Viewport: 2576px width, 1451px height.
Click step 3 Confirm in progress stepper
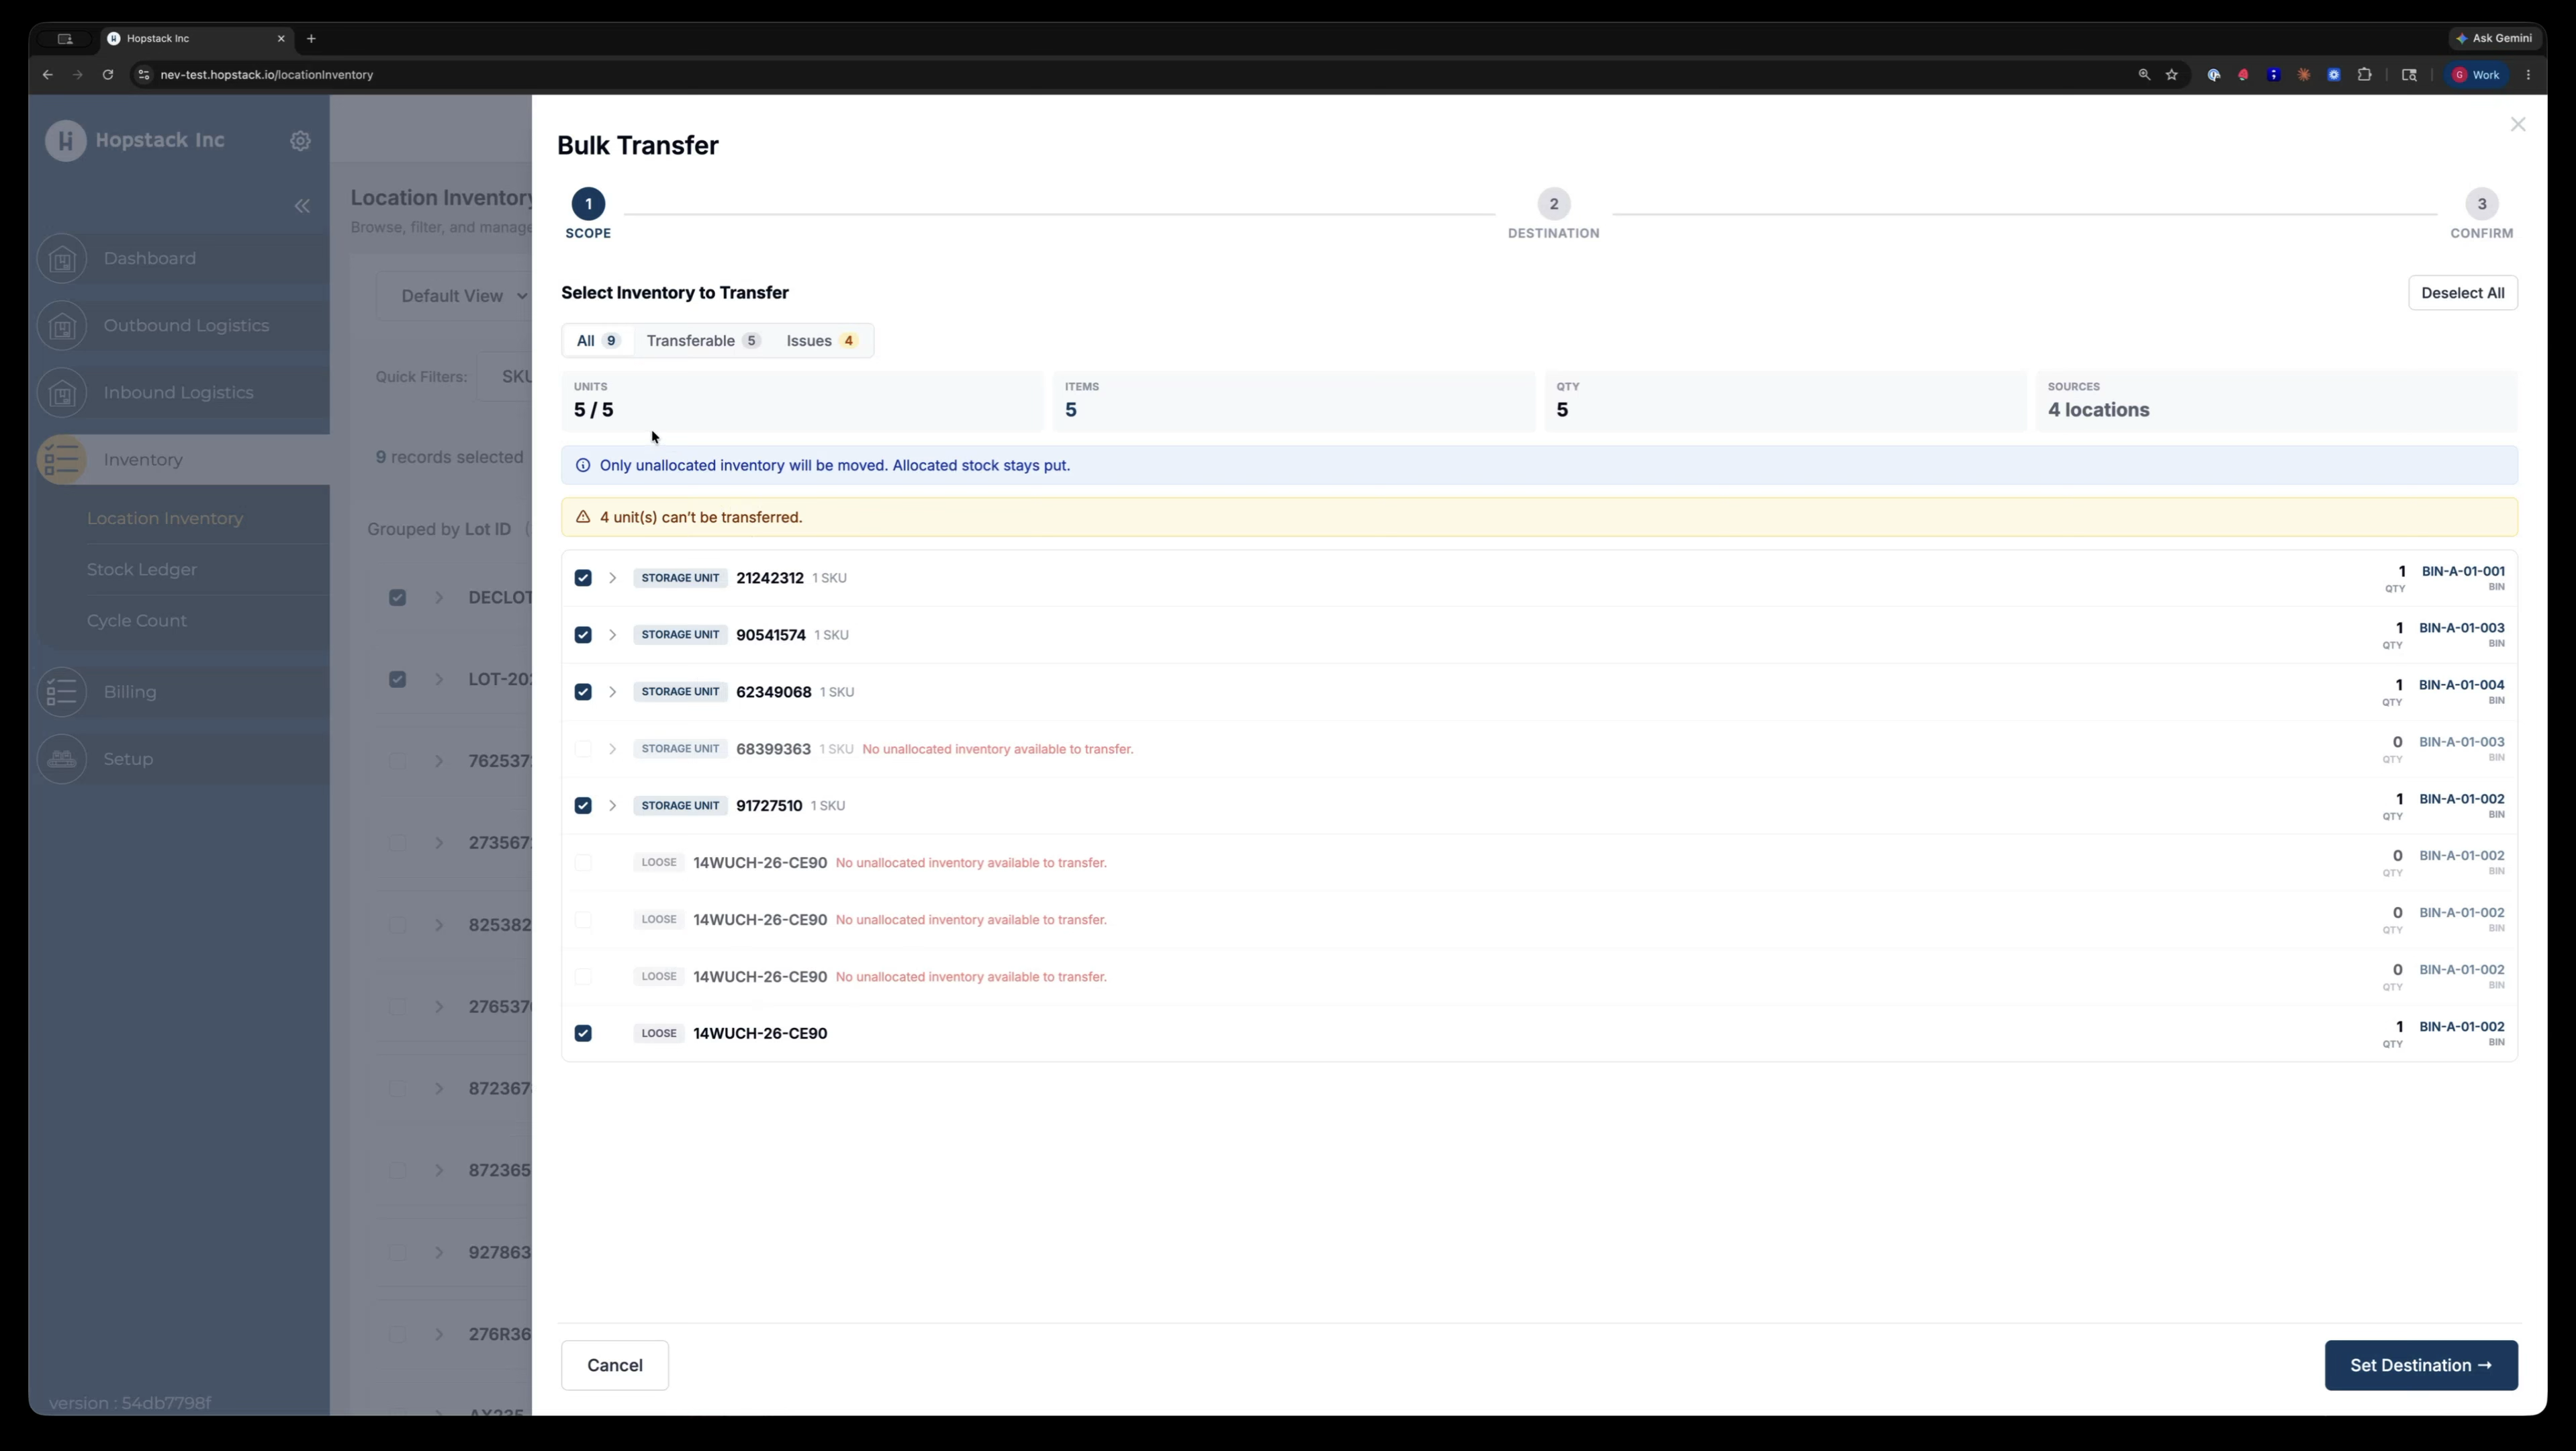tap(2481, 214)
